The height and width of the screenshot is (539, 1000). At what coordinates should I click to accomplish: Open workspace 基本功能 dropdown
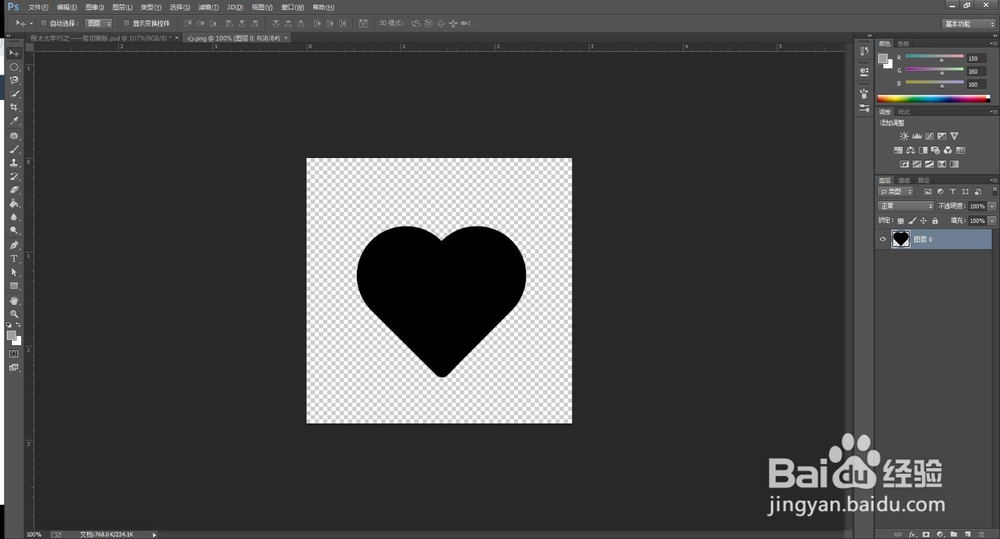(968, 24)
